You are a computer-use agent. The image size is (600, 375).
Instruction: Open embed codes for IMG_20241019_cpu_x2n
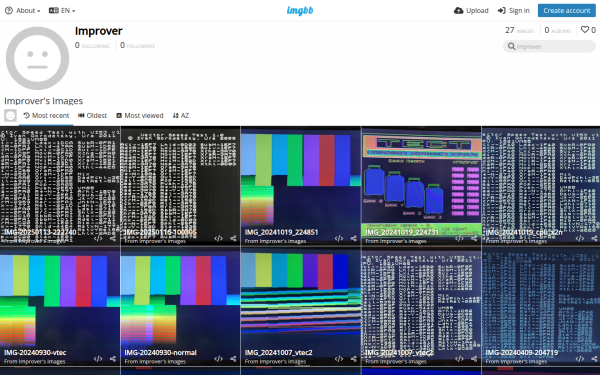580,238
